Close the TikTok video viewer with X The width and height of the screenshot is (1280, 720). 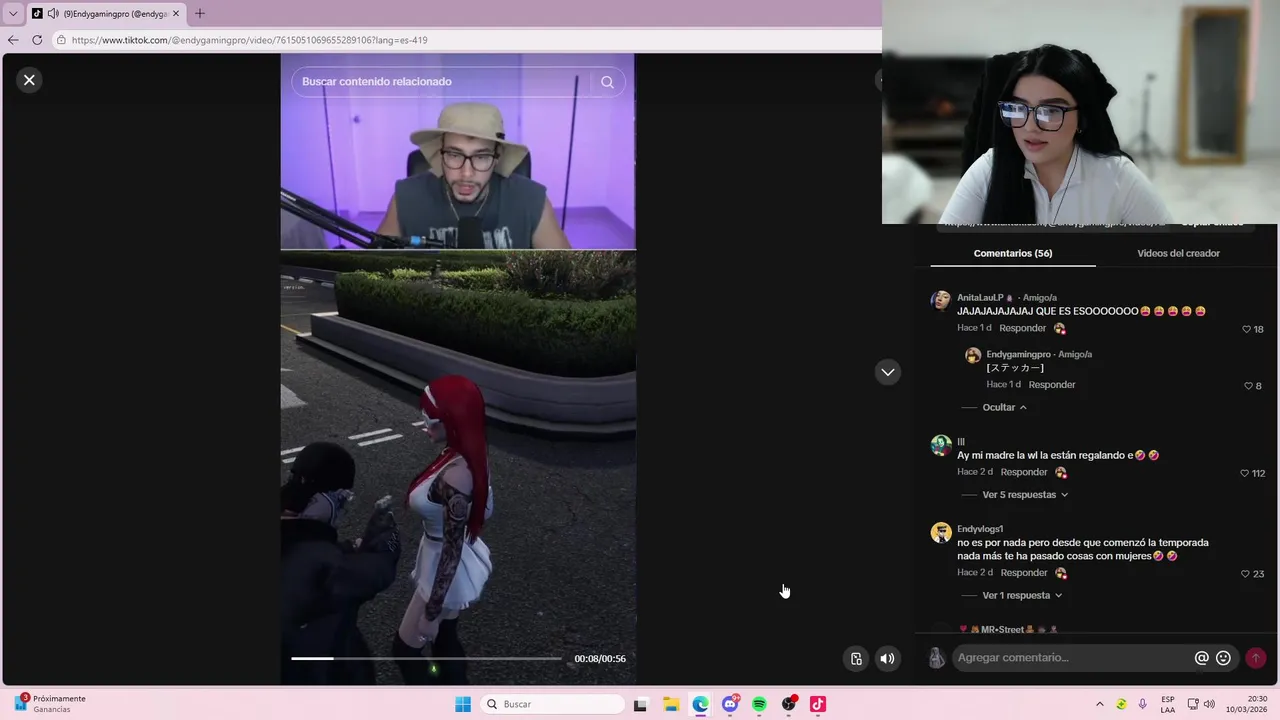point(29,80)
